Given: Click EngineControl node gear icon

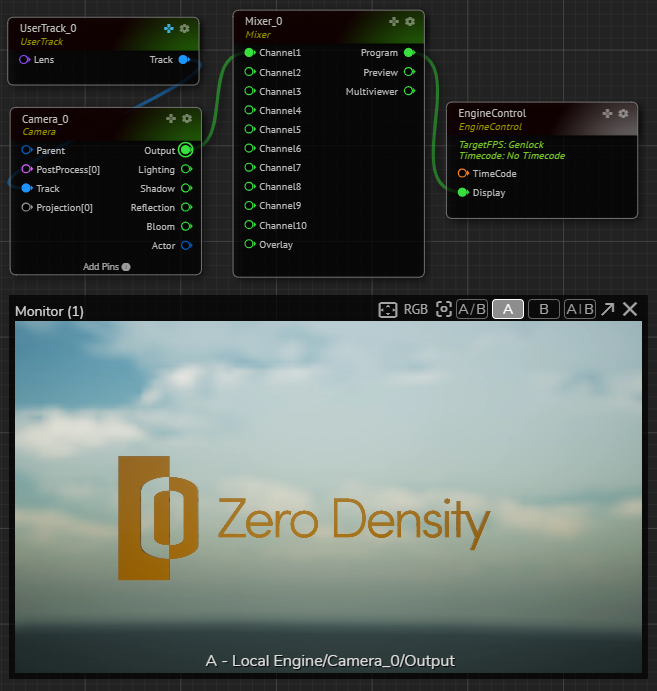Looking at the screenshot, I should click(623, 114).
